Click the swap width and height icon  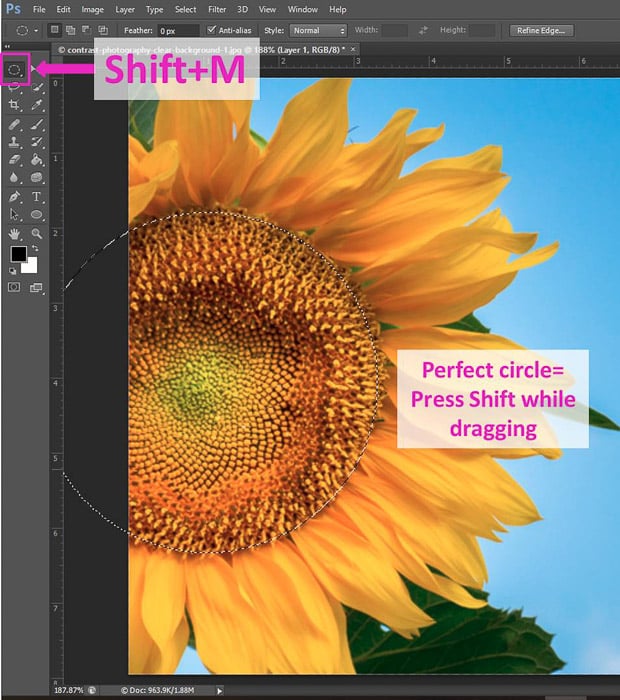423,30
